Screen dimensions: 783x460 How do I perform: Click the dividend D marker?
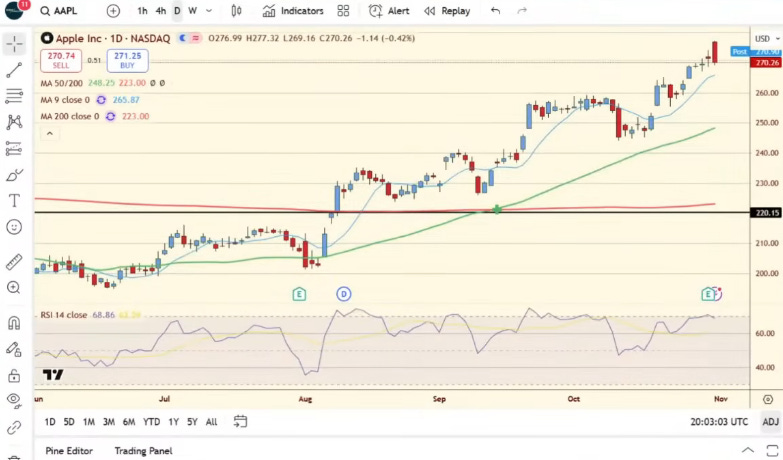[x=344, y=294]
